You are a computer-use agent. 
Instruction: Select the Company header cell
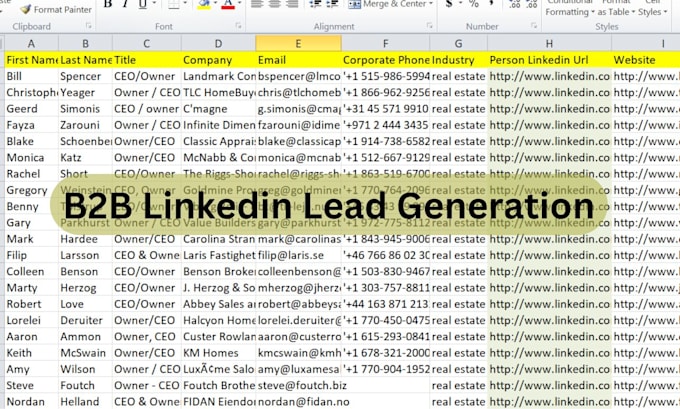point(219,60)
